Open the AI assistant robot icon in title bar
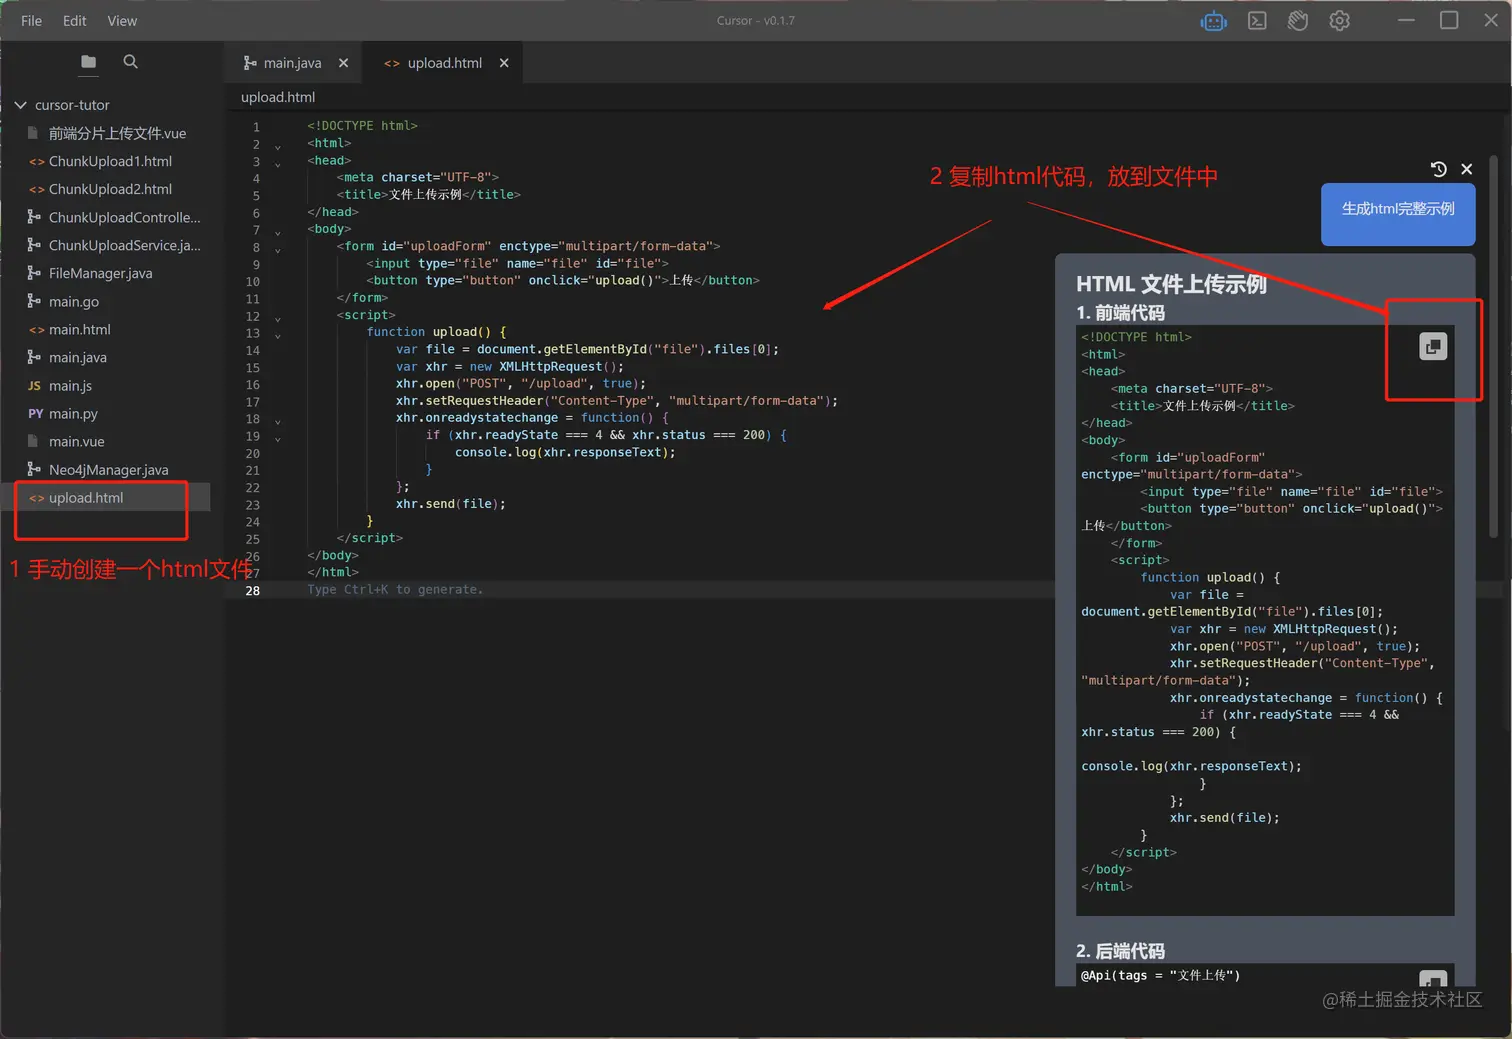The height and width of the screenshot is (1039, 1512). tap(1213, 20)
